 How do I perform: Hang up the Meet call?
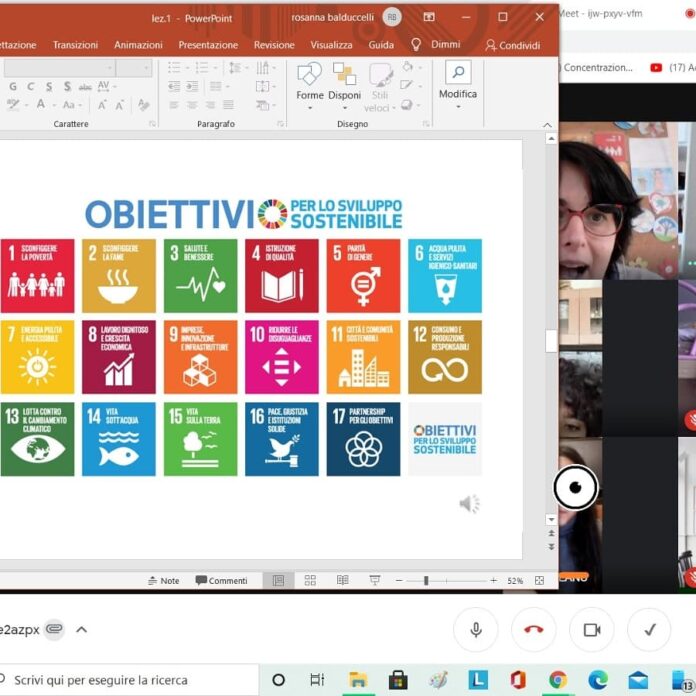[x=534, y=629]
